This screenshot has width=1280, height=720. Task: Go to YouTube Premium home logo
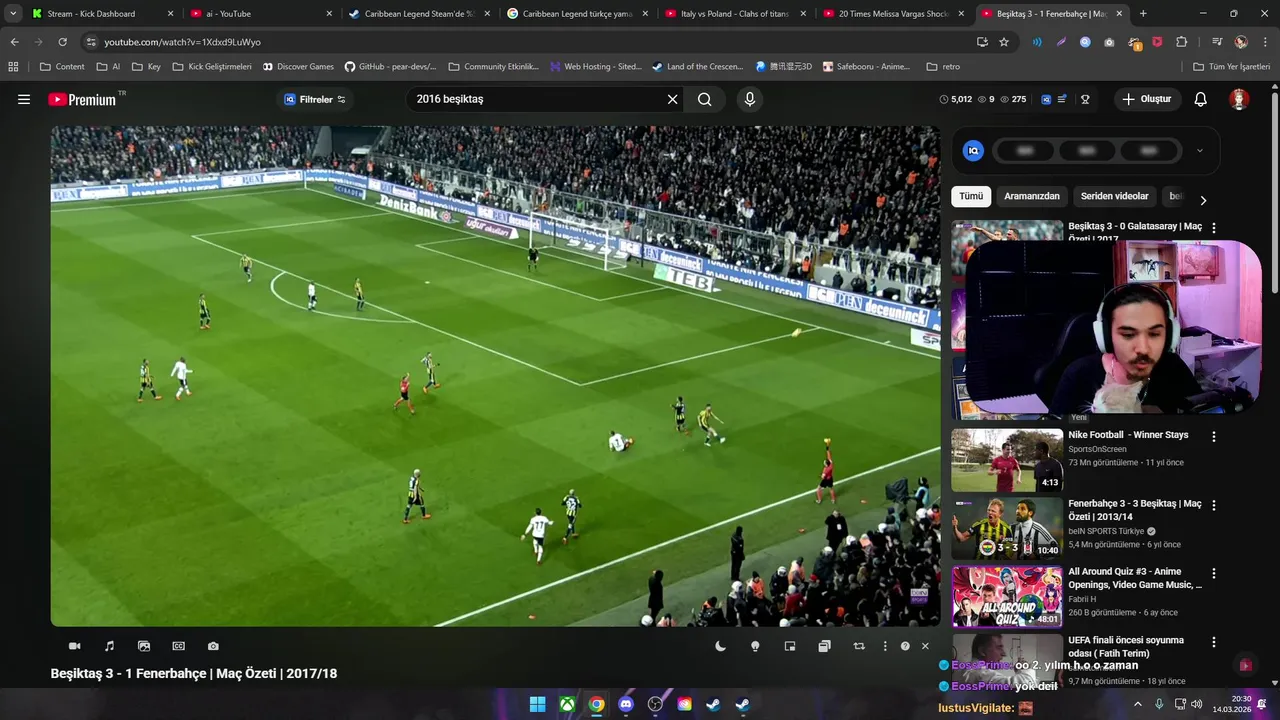click(x=82, y=100)
